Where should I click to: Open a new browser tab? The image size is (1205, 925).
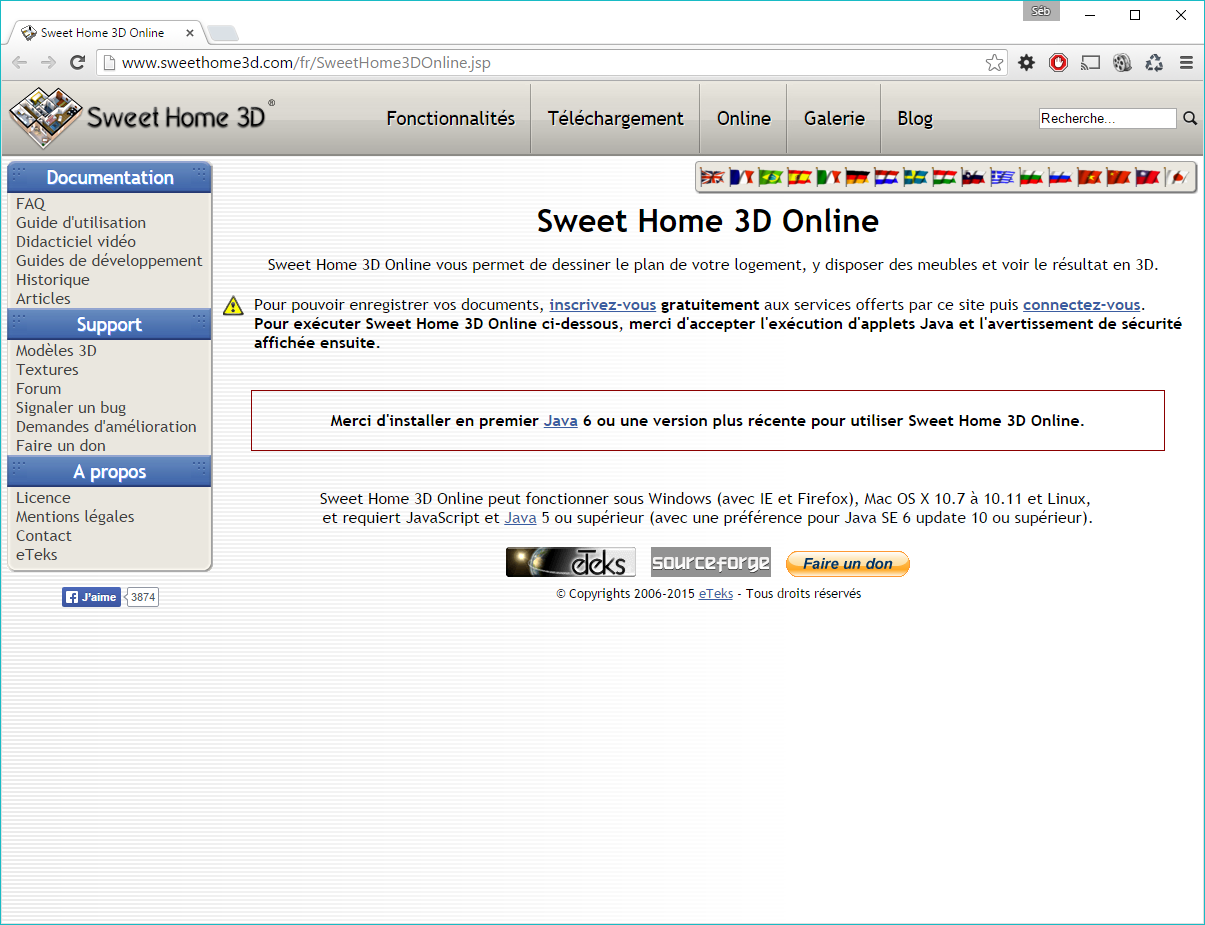coord(222,34)
